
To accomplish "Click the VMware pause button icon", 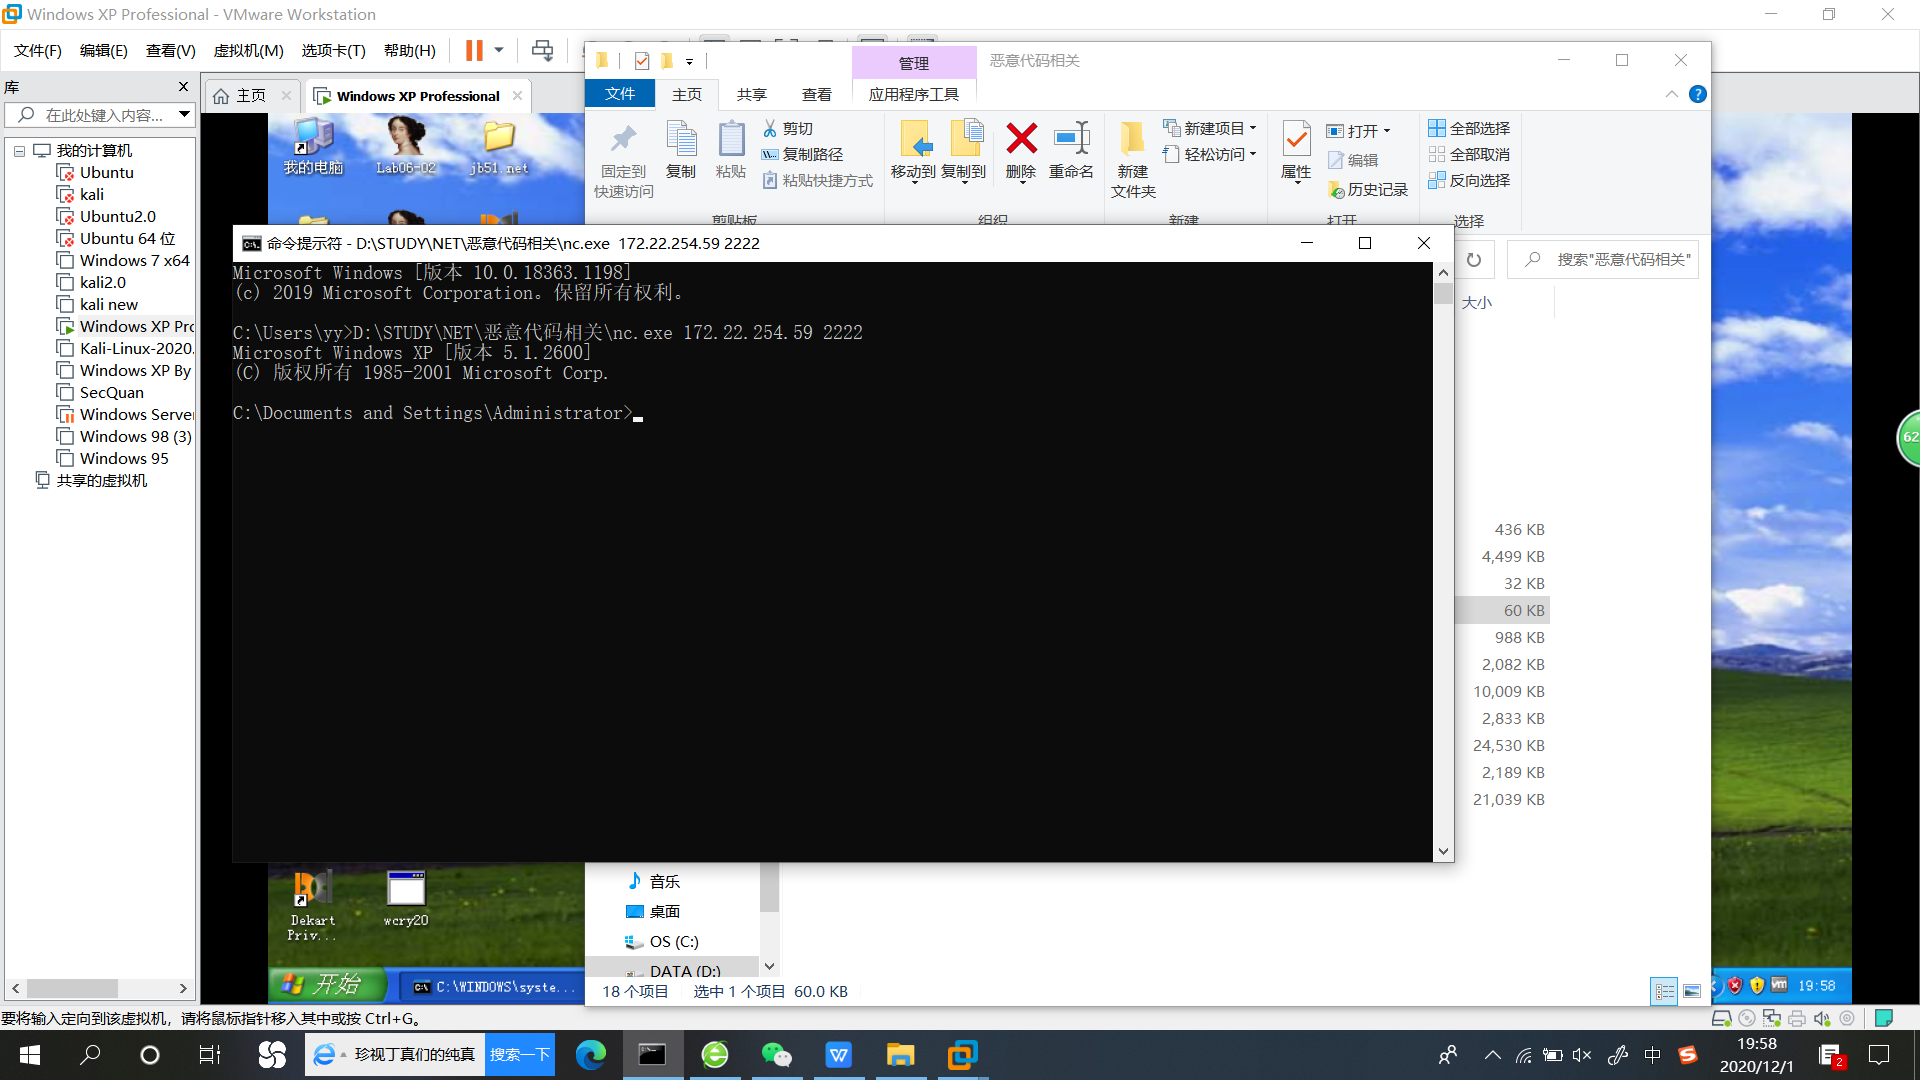I will coord(474,50).
